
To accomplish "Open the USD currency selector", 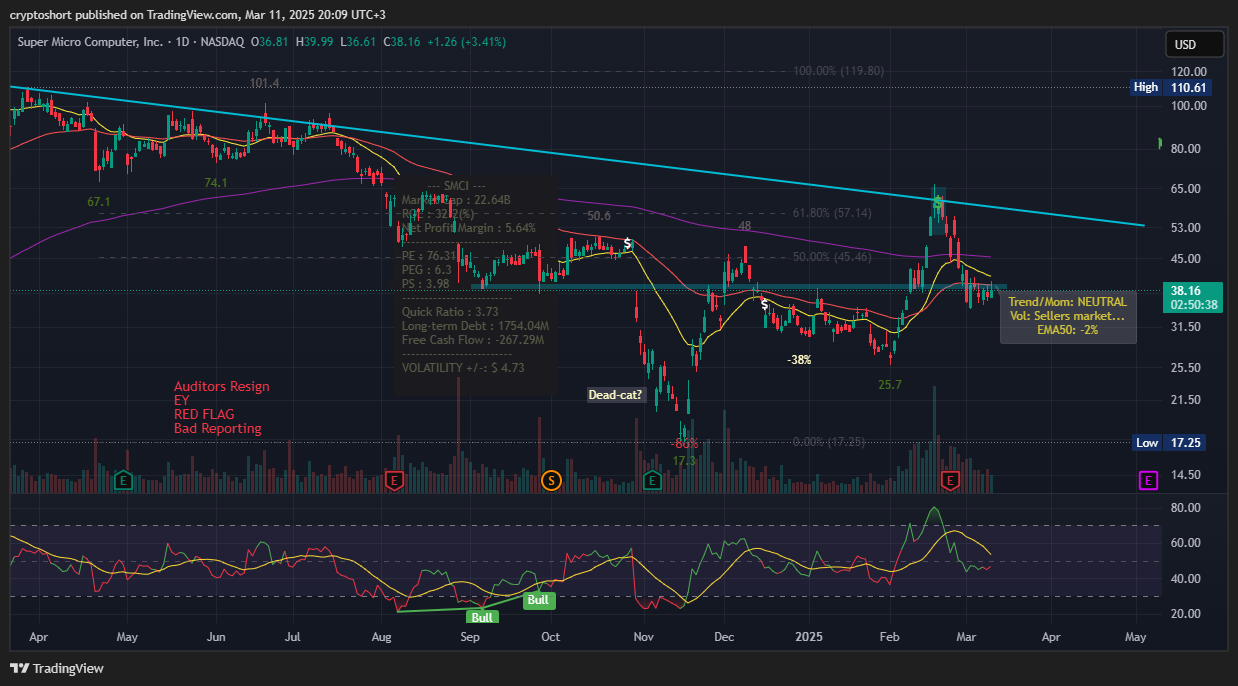I will click(1194, 45).
